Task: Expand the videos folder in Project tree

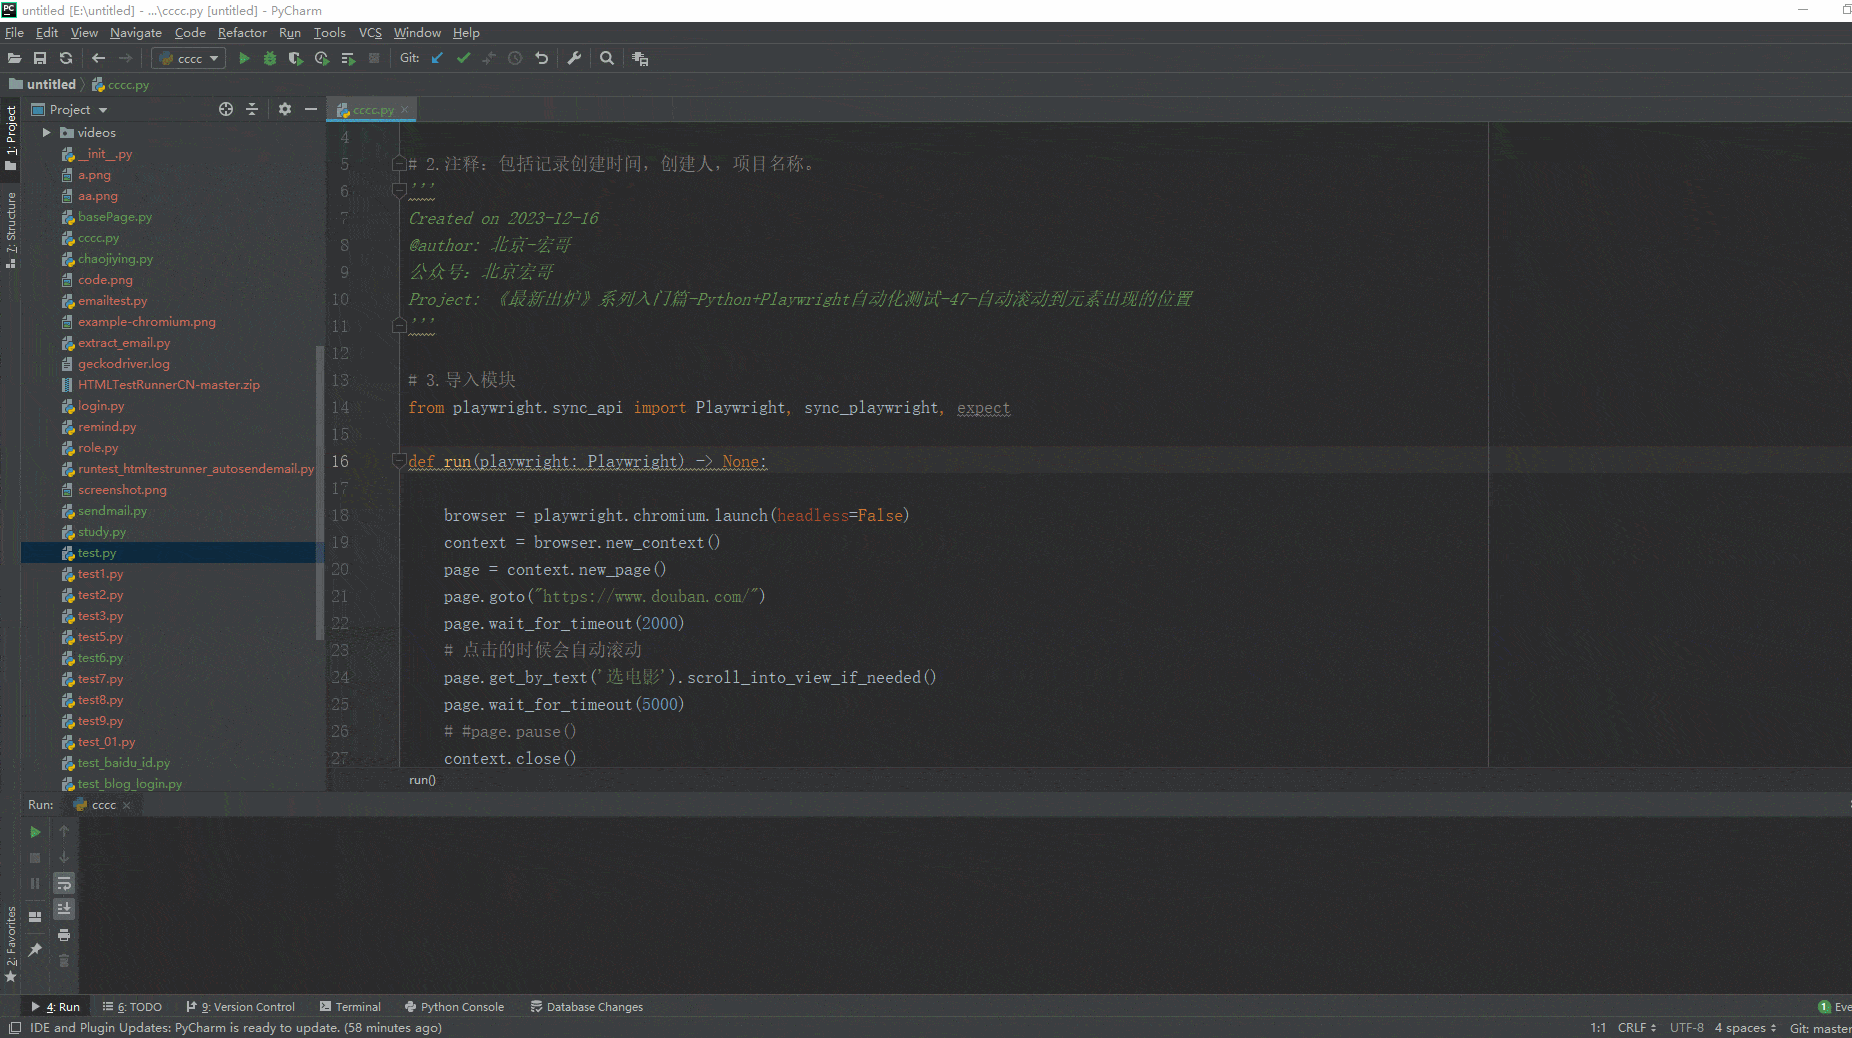Action: (x=46, y=132)
